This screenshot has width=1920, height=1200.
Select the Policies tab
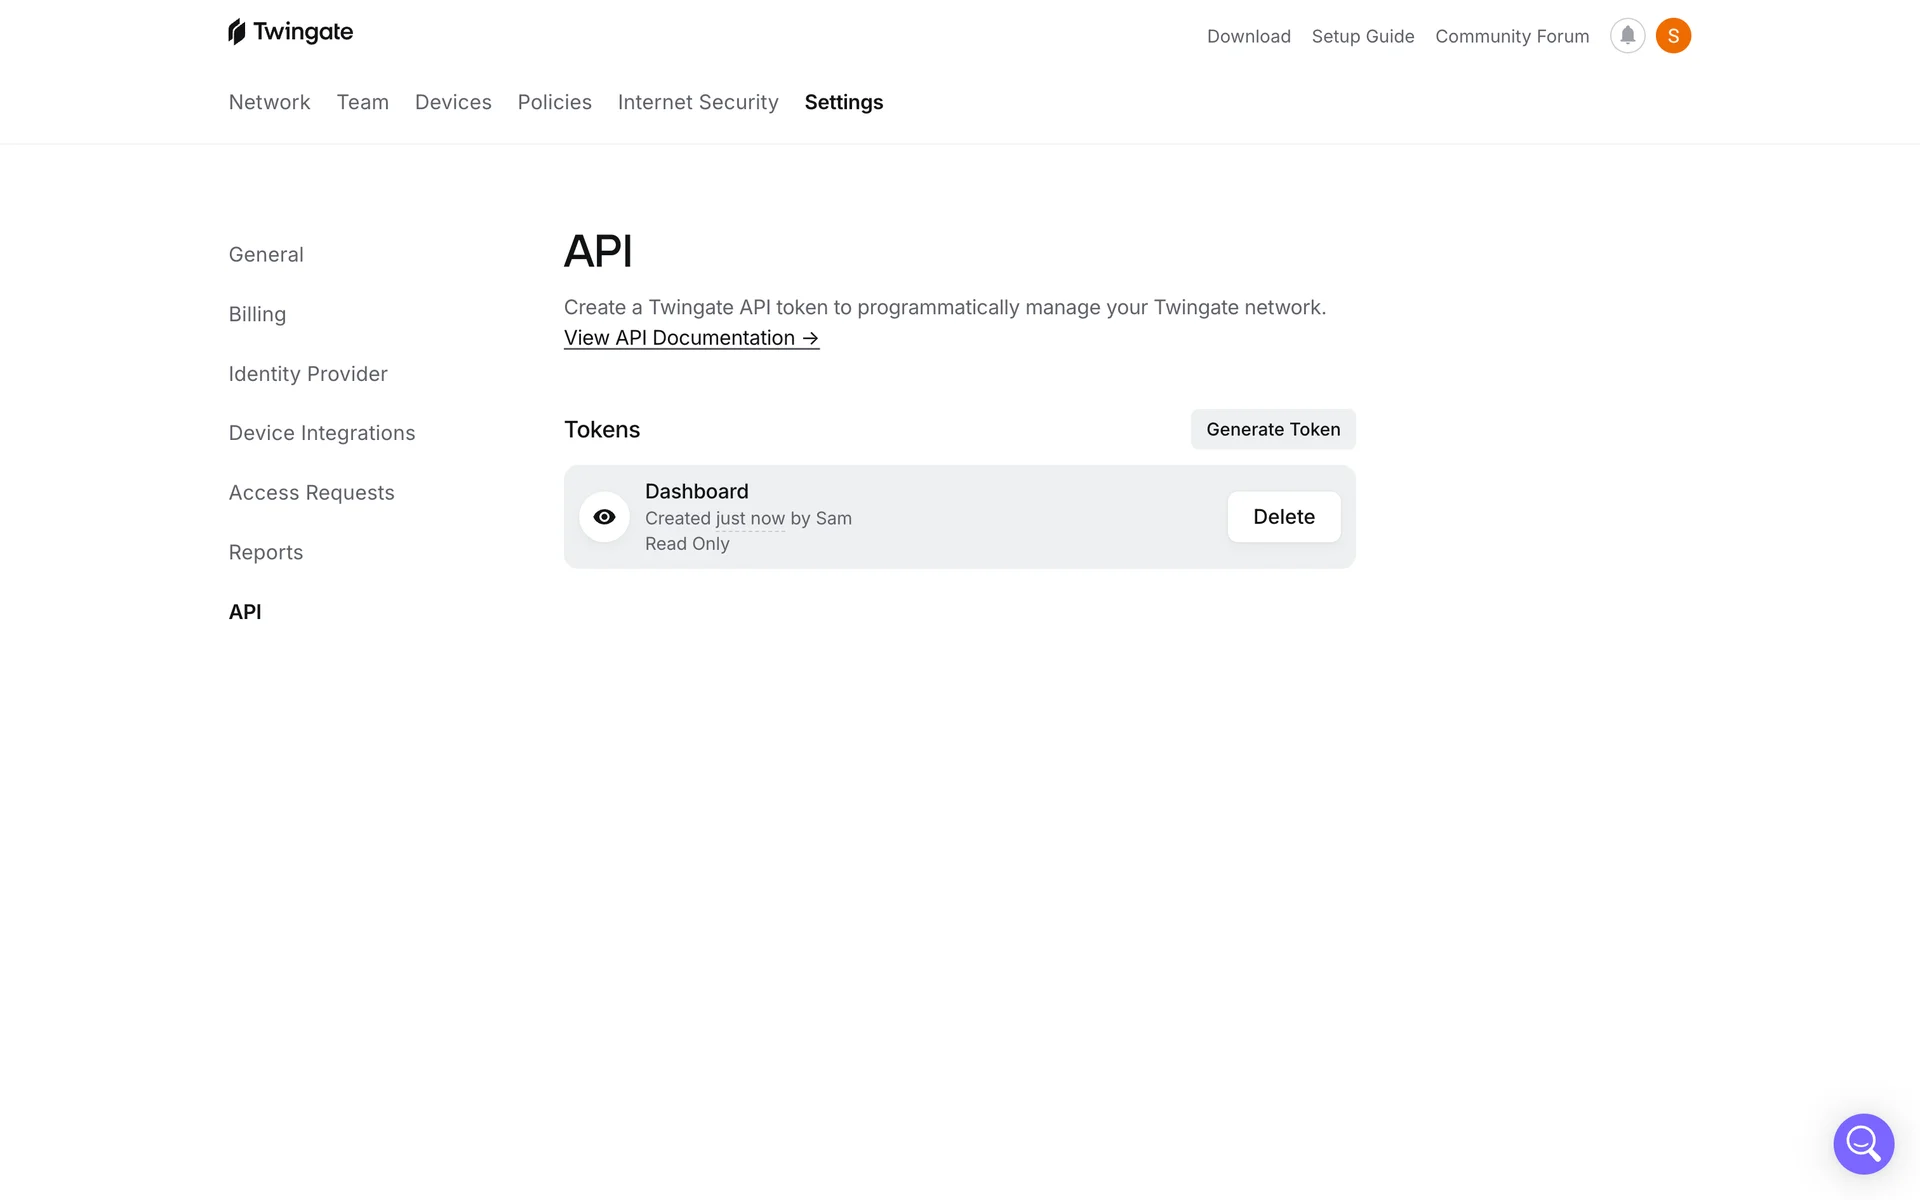pyautogui.click(x=554, y=102)
